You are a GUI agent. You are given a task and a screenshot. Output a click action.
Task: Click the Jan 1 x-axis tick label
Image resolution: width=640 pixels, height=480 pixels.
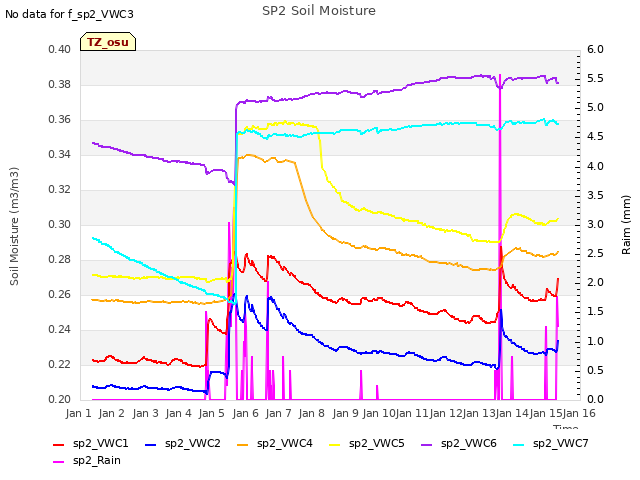click(x=78, y=413)
